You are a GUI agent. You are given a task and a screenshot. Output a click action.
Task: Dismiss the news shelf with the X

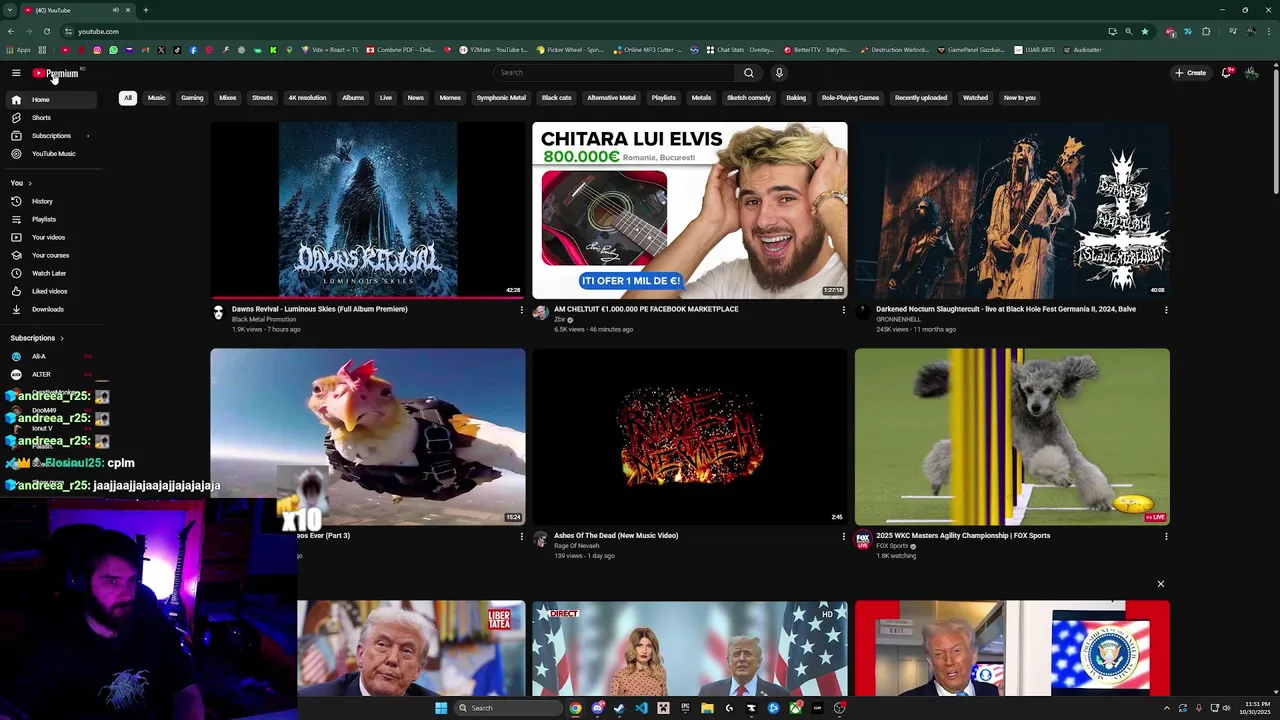point(1161,584)
